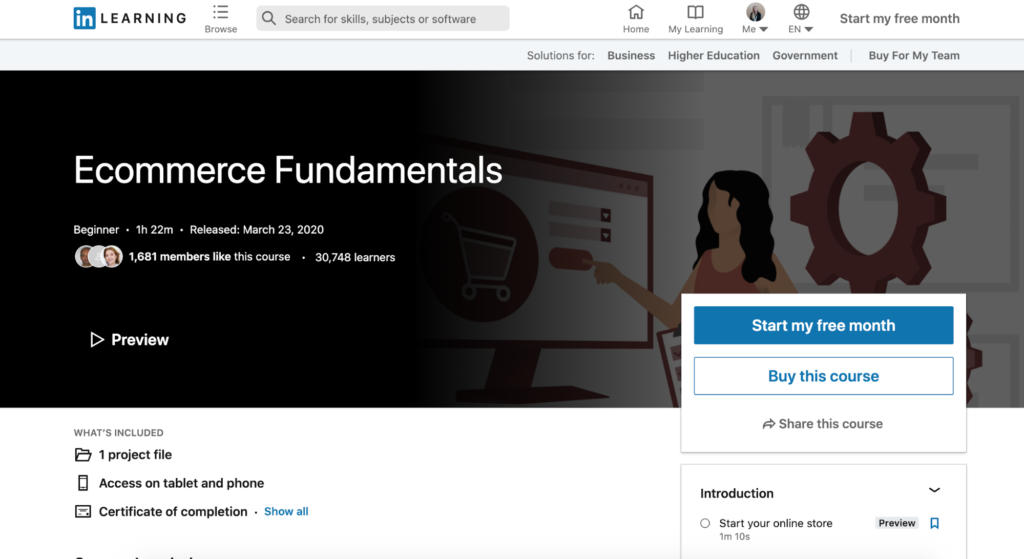The height and width of the screenshot is (559, 1024).
Task: Select Higher Education solutions link
Action: pos(714,56)
